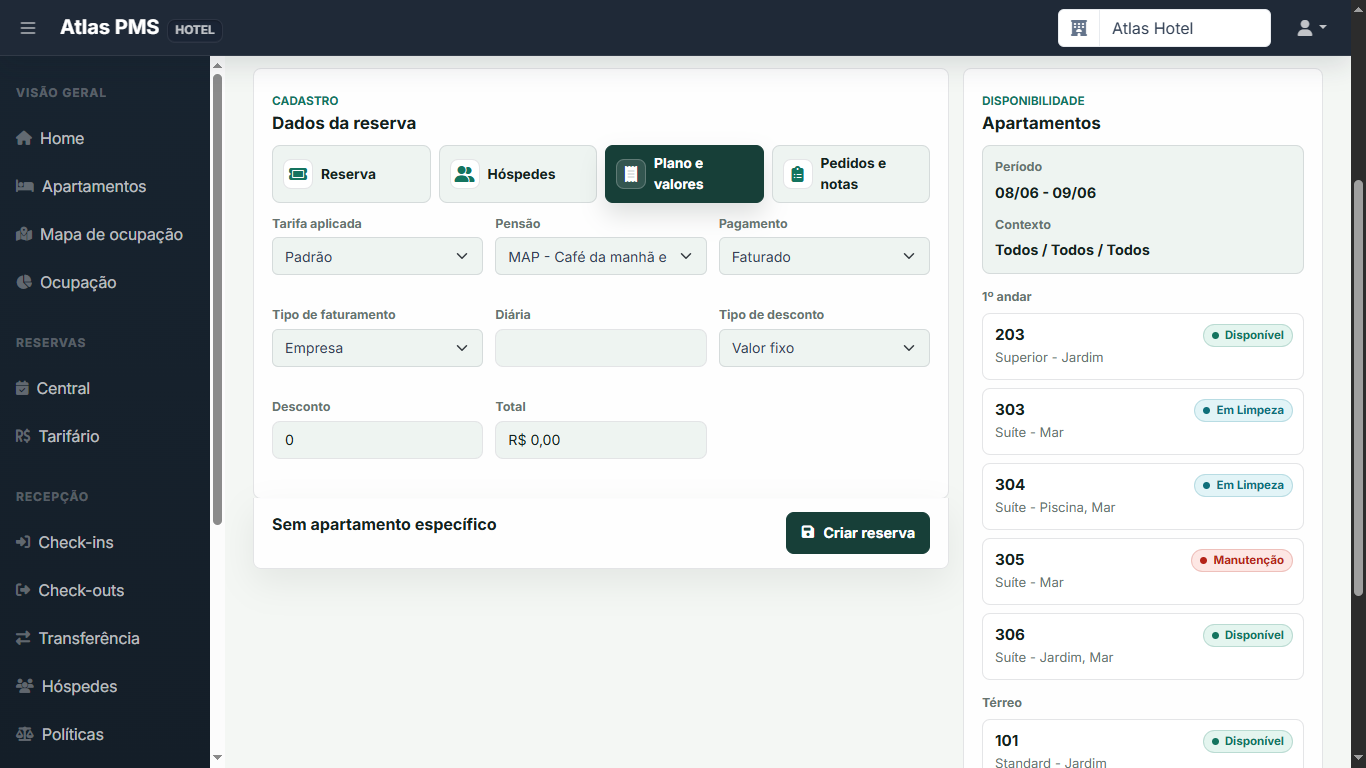
Task: Select apartment 305 Suíte - Mar card
Action: tap(1143, 571)
